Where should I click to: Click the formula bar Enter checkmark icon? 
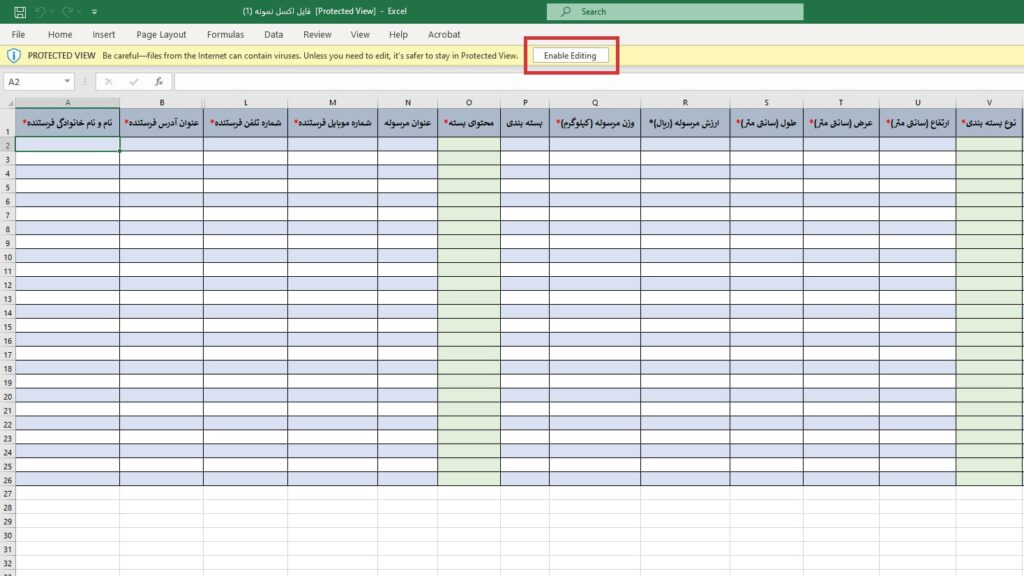pyautogui.click(x=134, y=82)
